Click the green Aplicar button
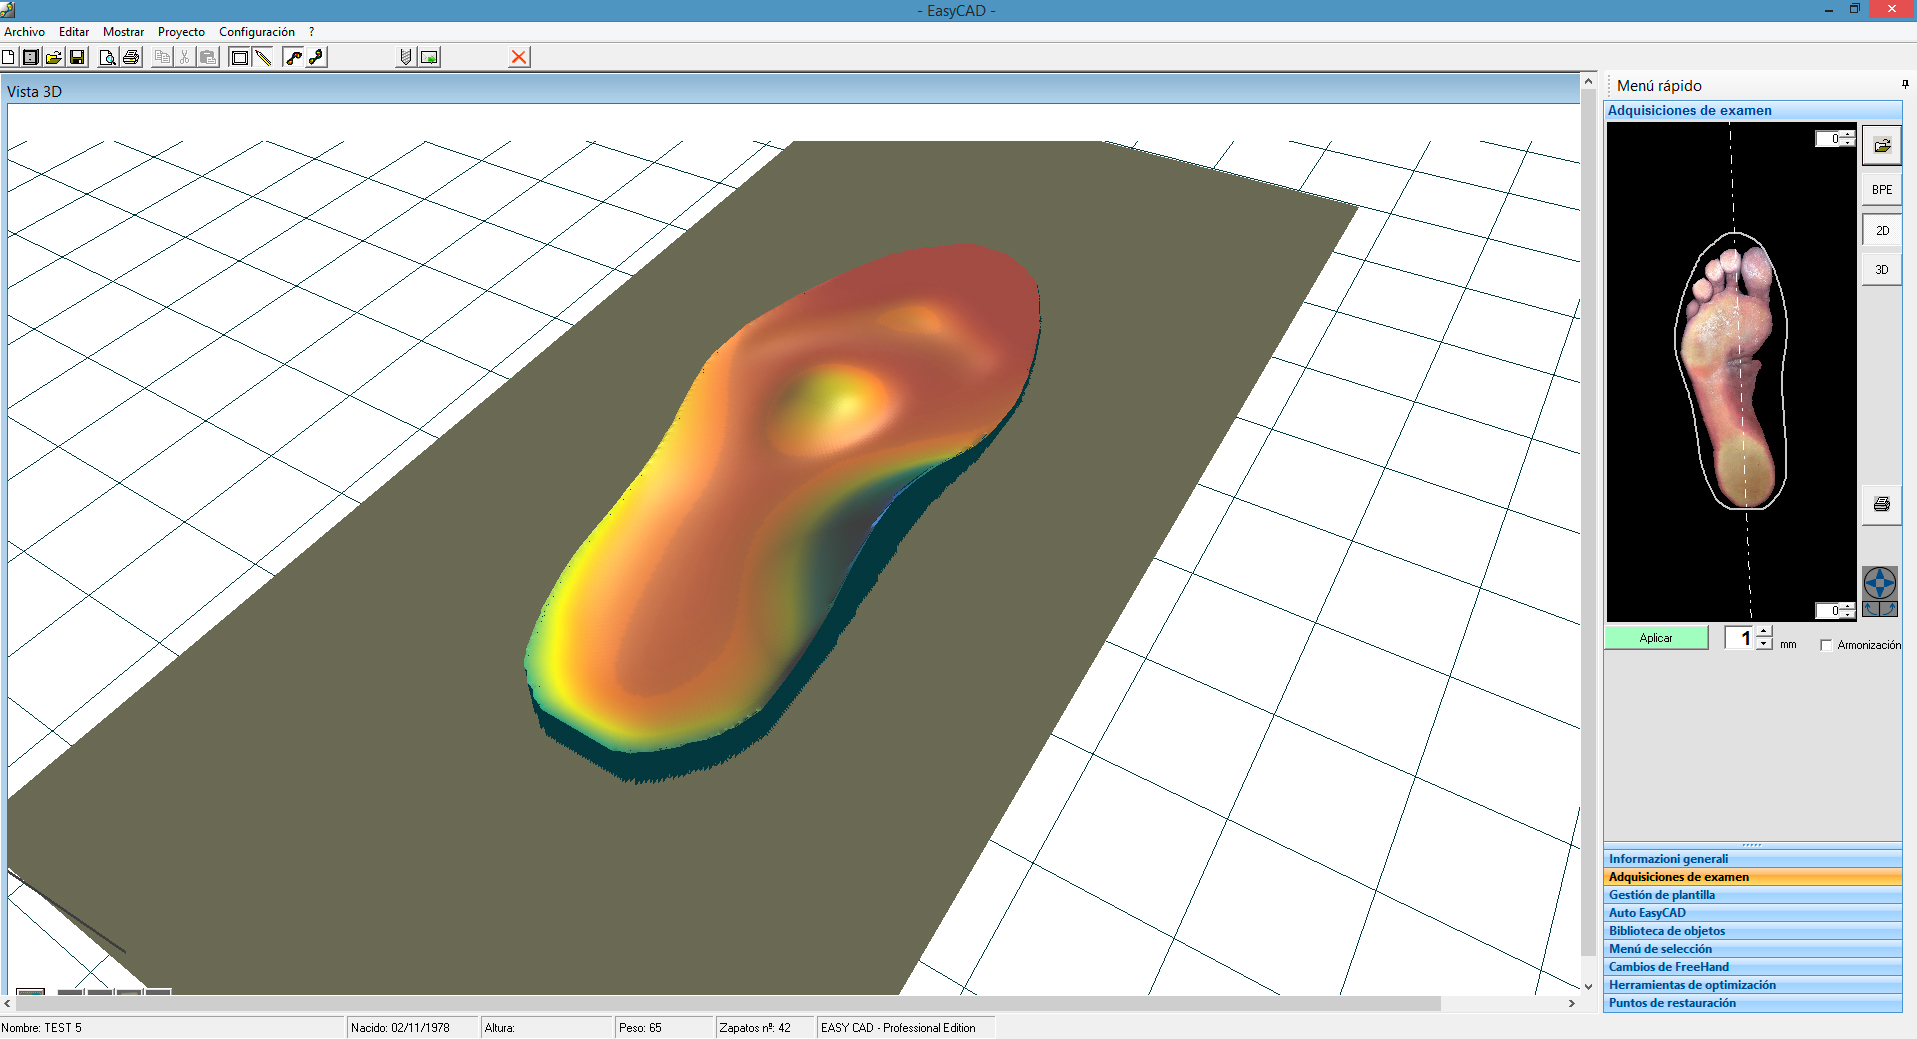The height and width of the screenshot is (1039, 1917). (1656, 638)
